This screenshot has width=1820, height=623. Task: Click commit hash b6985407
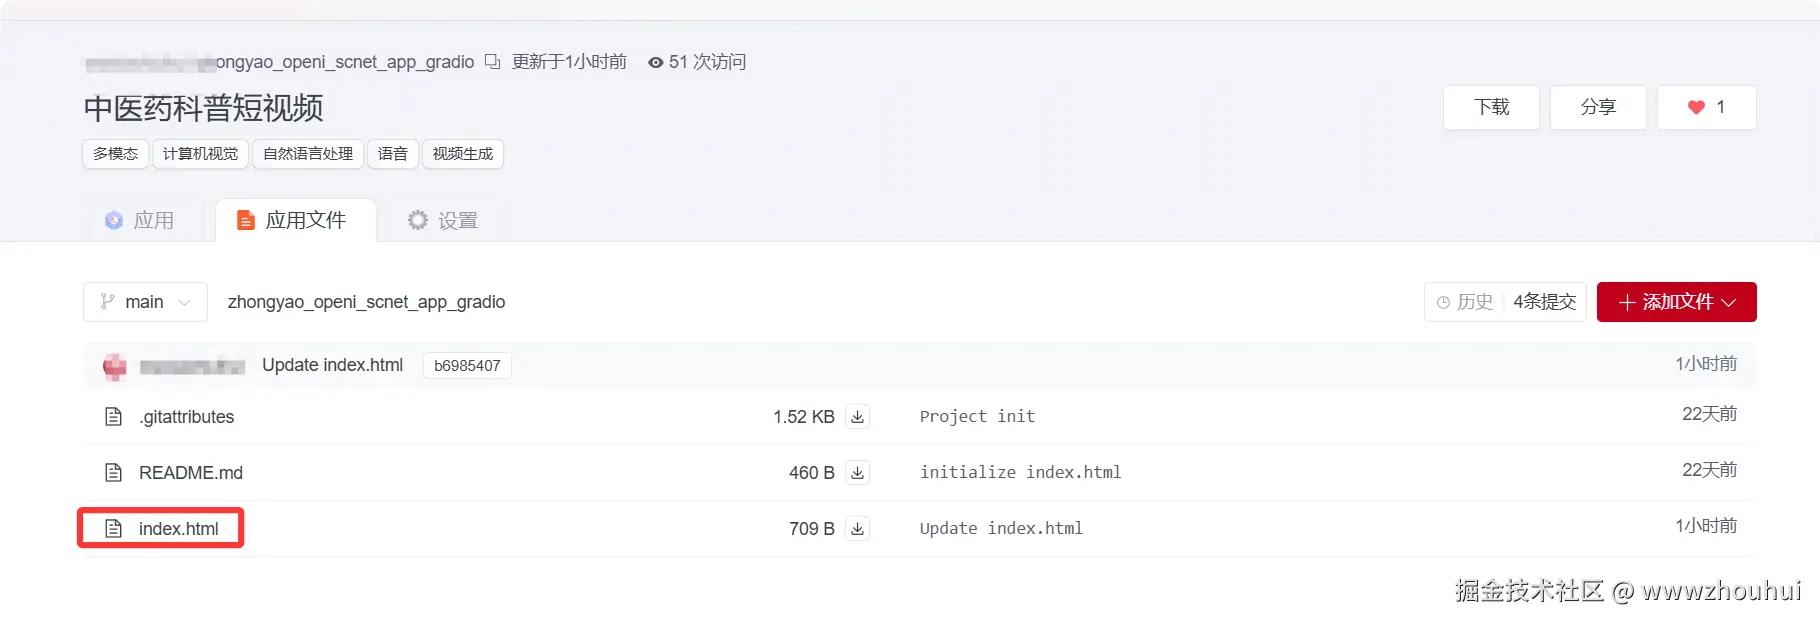point(467,366)
